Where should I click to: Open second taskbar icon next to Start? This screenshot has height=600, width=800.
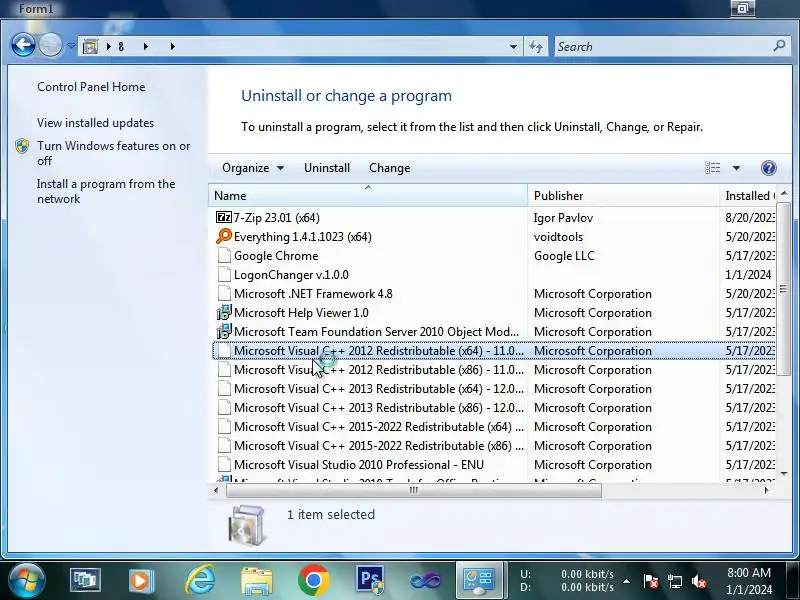[85, 580]
